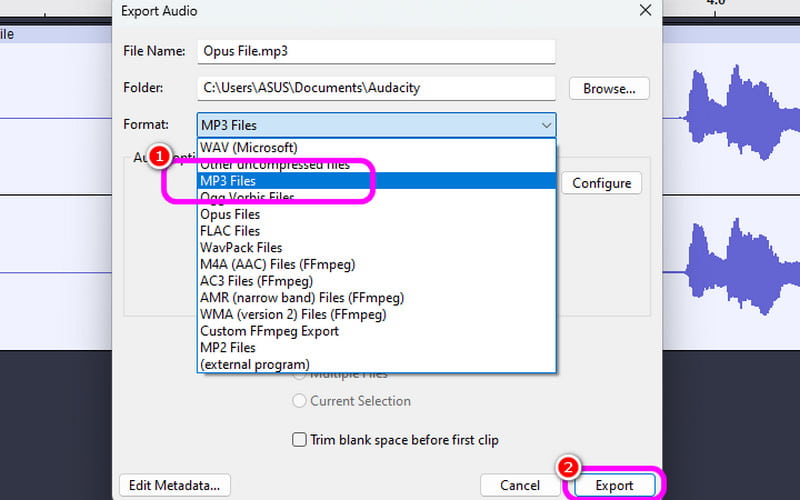
Task: Click the Export button
Action: pos(614,485)
